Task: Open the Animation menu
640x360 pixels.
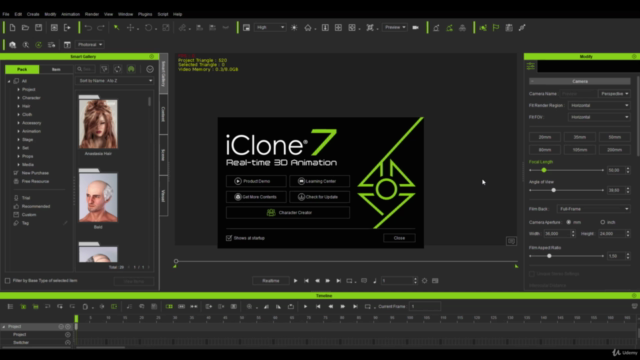Action: click(x=70, y=14)
